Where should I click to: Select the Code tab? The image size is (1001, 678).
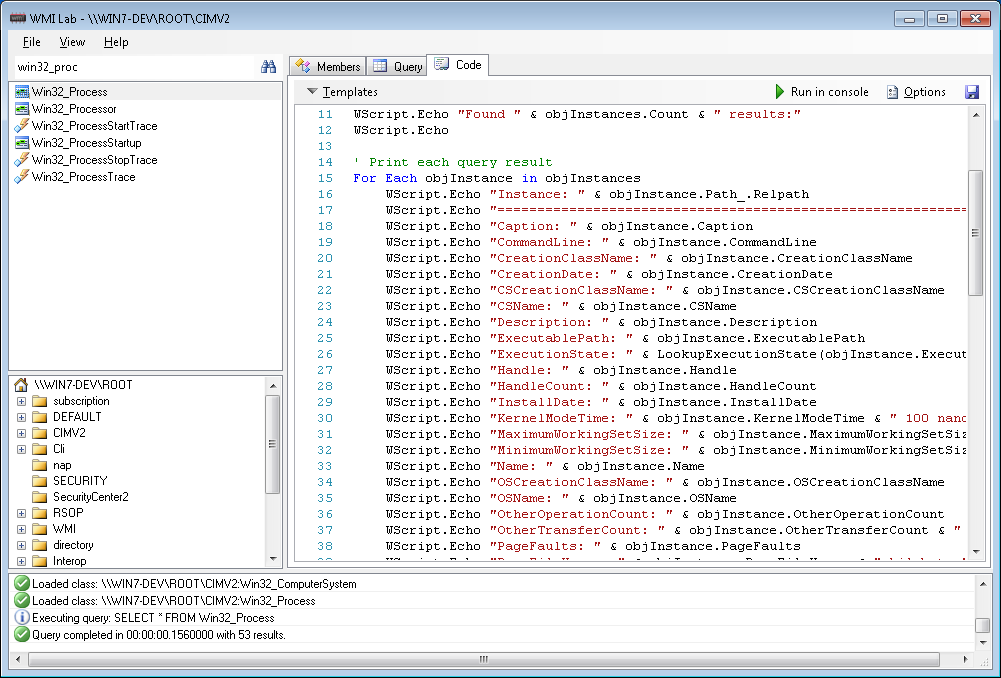tap(458, 65)
